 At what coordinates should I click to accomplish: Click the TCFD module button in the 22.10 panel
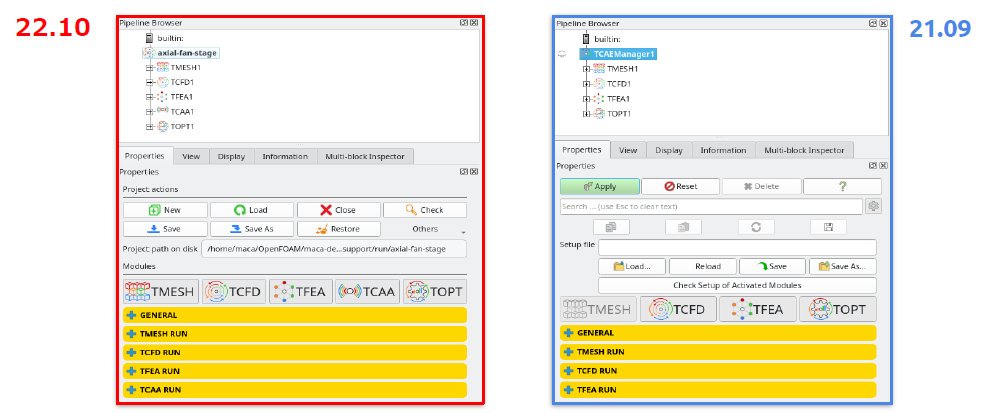(x=234, y=291)
